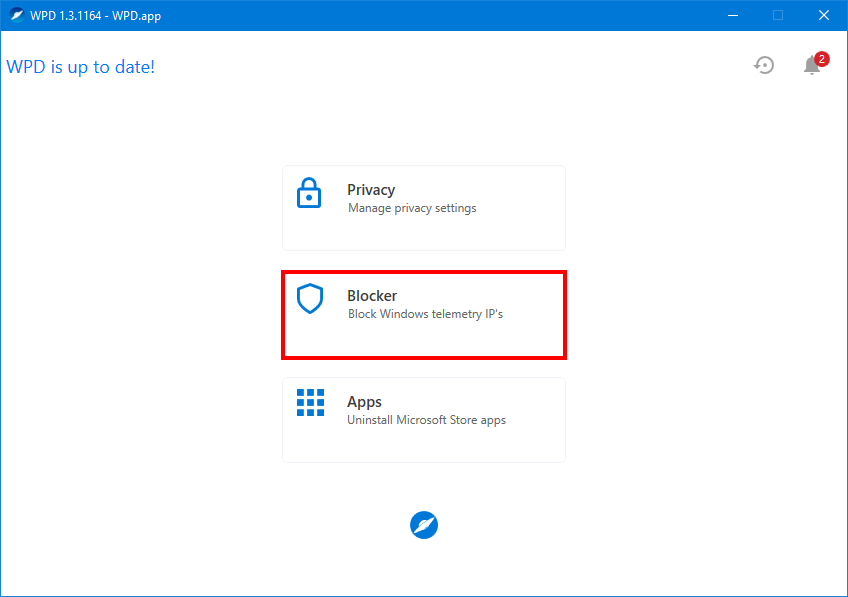This screenshot has height=597, width=848.
Task: Click the round WPD logo at bottom
Action: [x=424, y=525]
